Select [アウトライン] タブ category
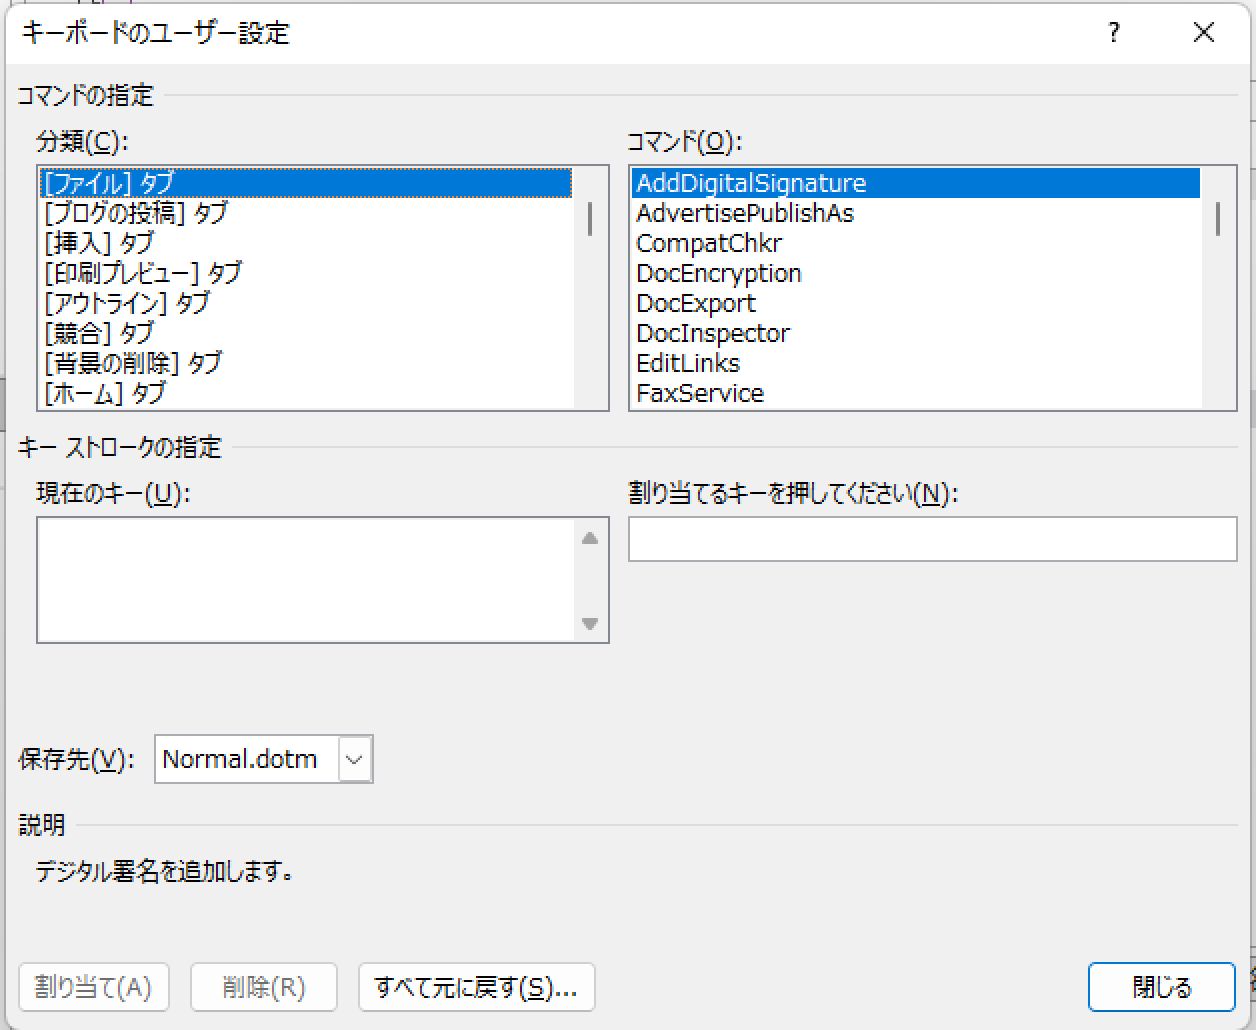This screenshot has width=1256, height=1030. 306,303
